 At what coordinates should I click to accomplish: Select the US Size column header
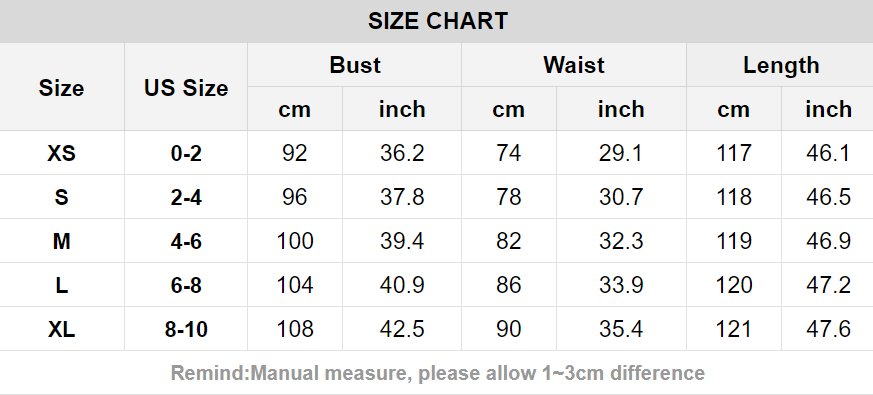(x=186, y=88)
